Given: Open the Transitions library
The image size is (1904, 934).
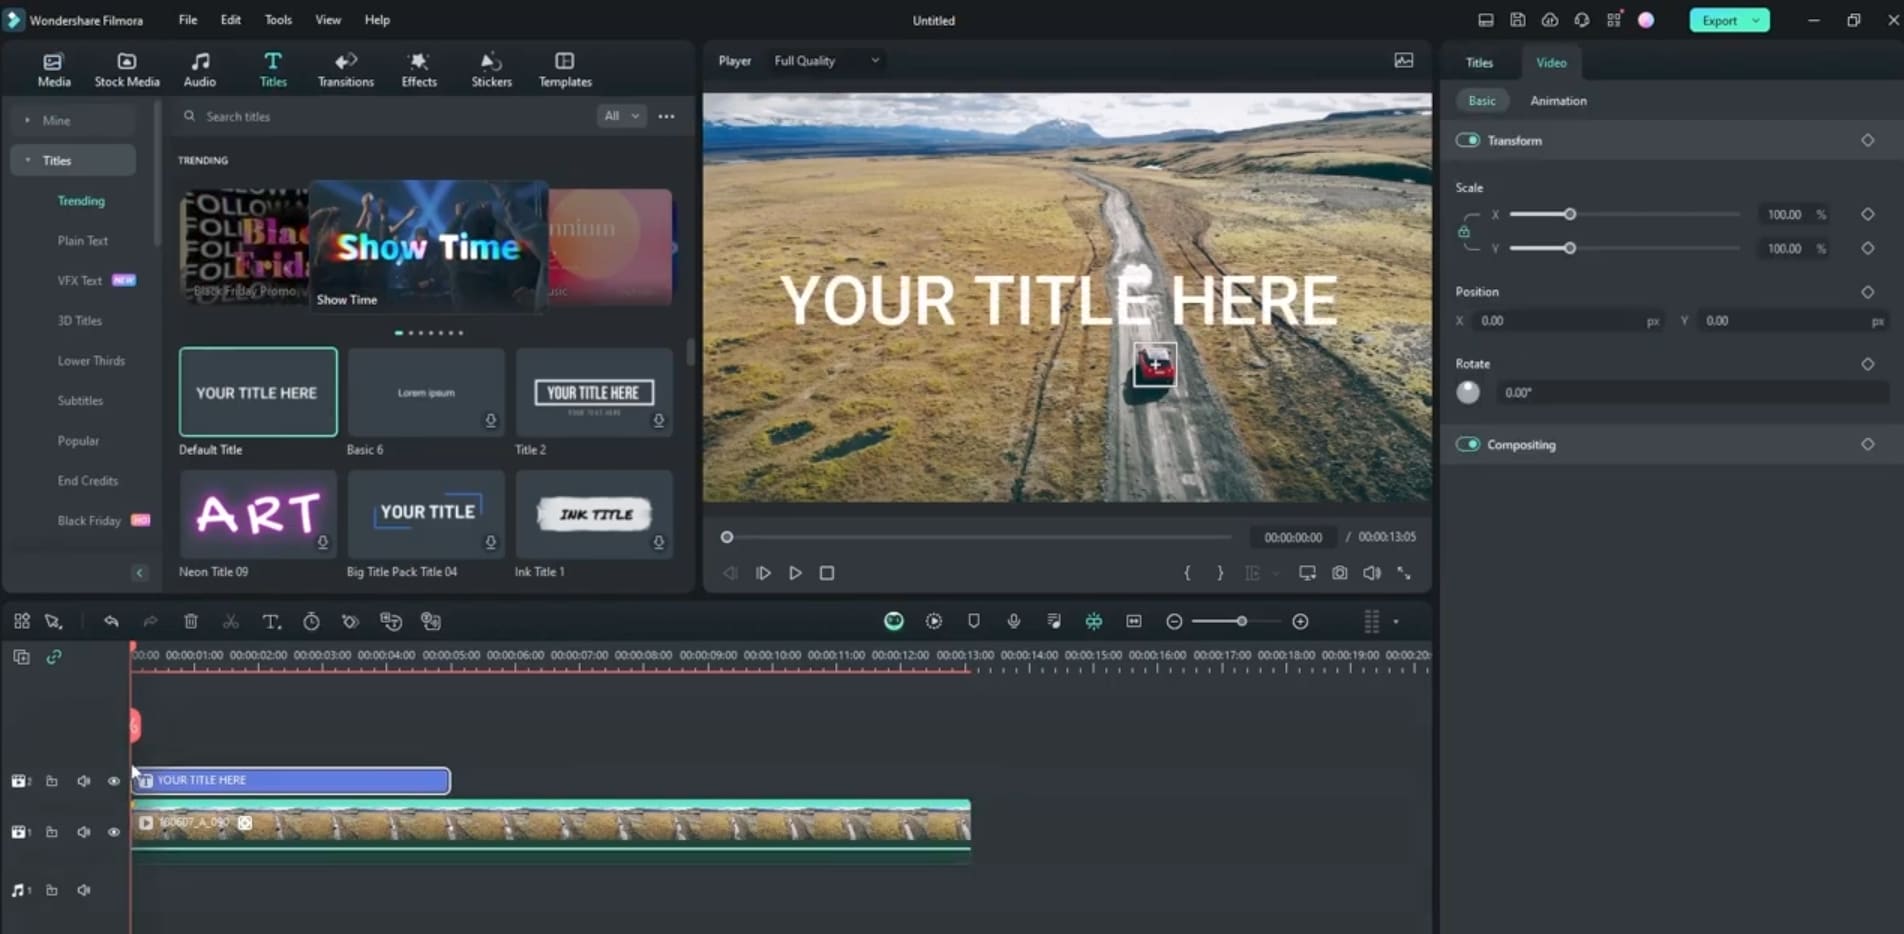Looking at the screenshot, I should tap(346, 70).
